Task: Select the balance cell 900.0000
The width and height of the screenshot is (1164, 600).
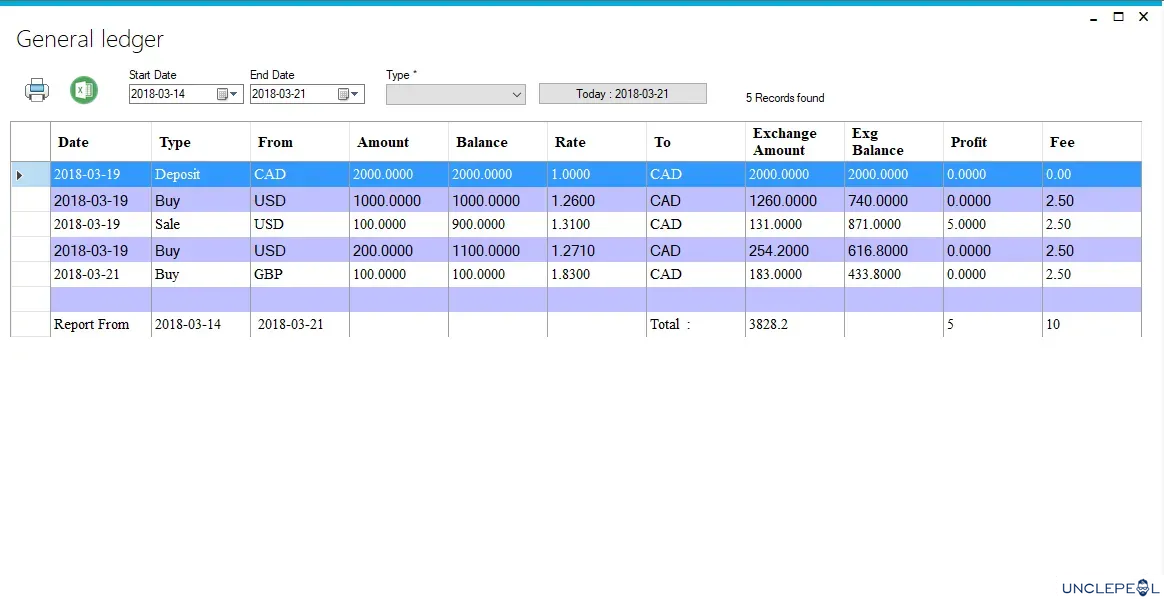Action: [498, 224]
